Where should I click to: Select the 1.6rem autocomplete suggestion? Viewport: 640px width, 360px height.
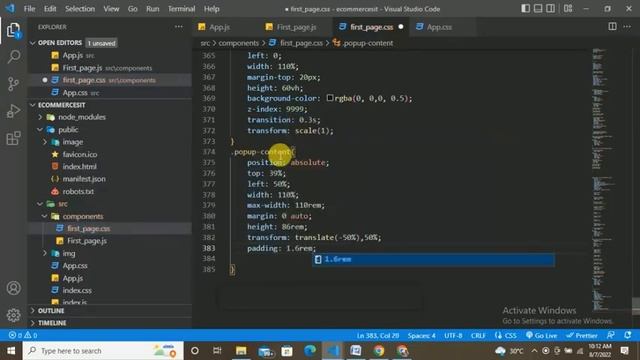point(433,259)
